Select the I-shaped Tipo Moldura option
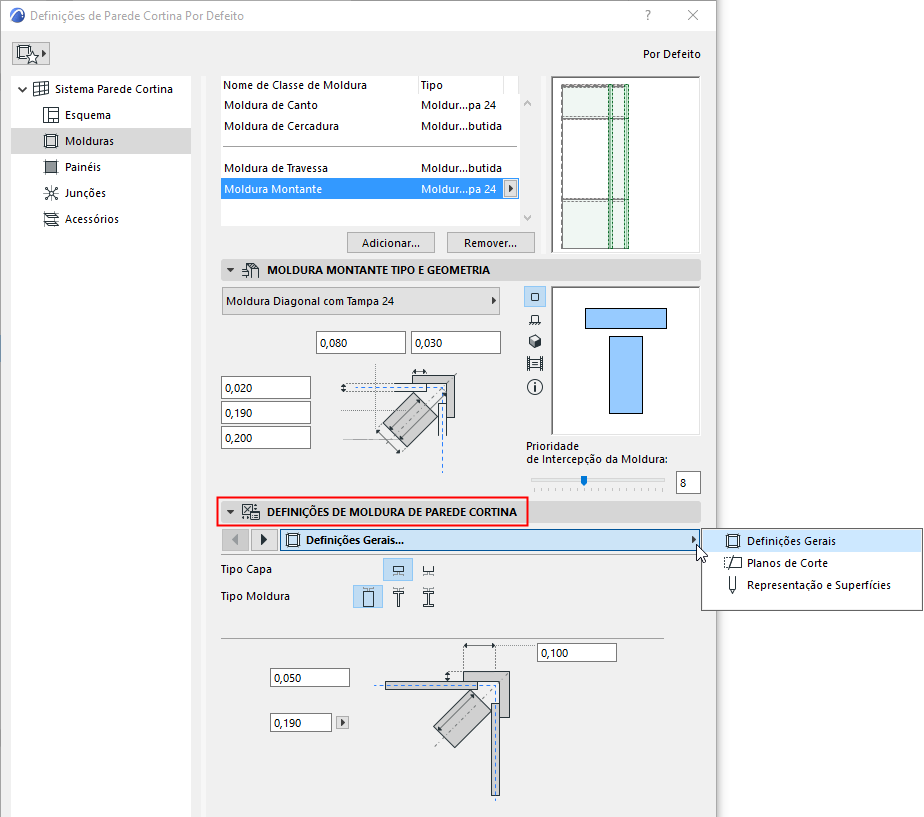This screenshot has width=924, height=817. [428, 595]
